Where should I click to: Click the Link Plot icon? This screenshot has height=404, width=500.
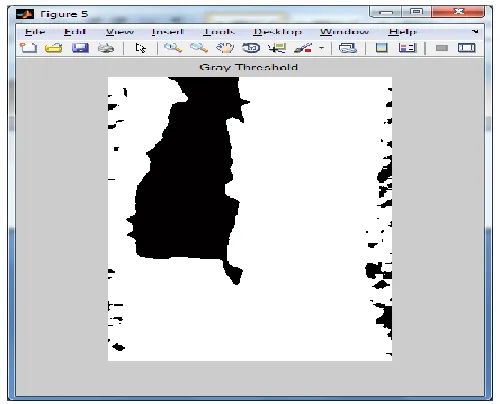(348, 48)
